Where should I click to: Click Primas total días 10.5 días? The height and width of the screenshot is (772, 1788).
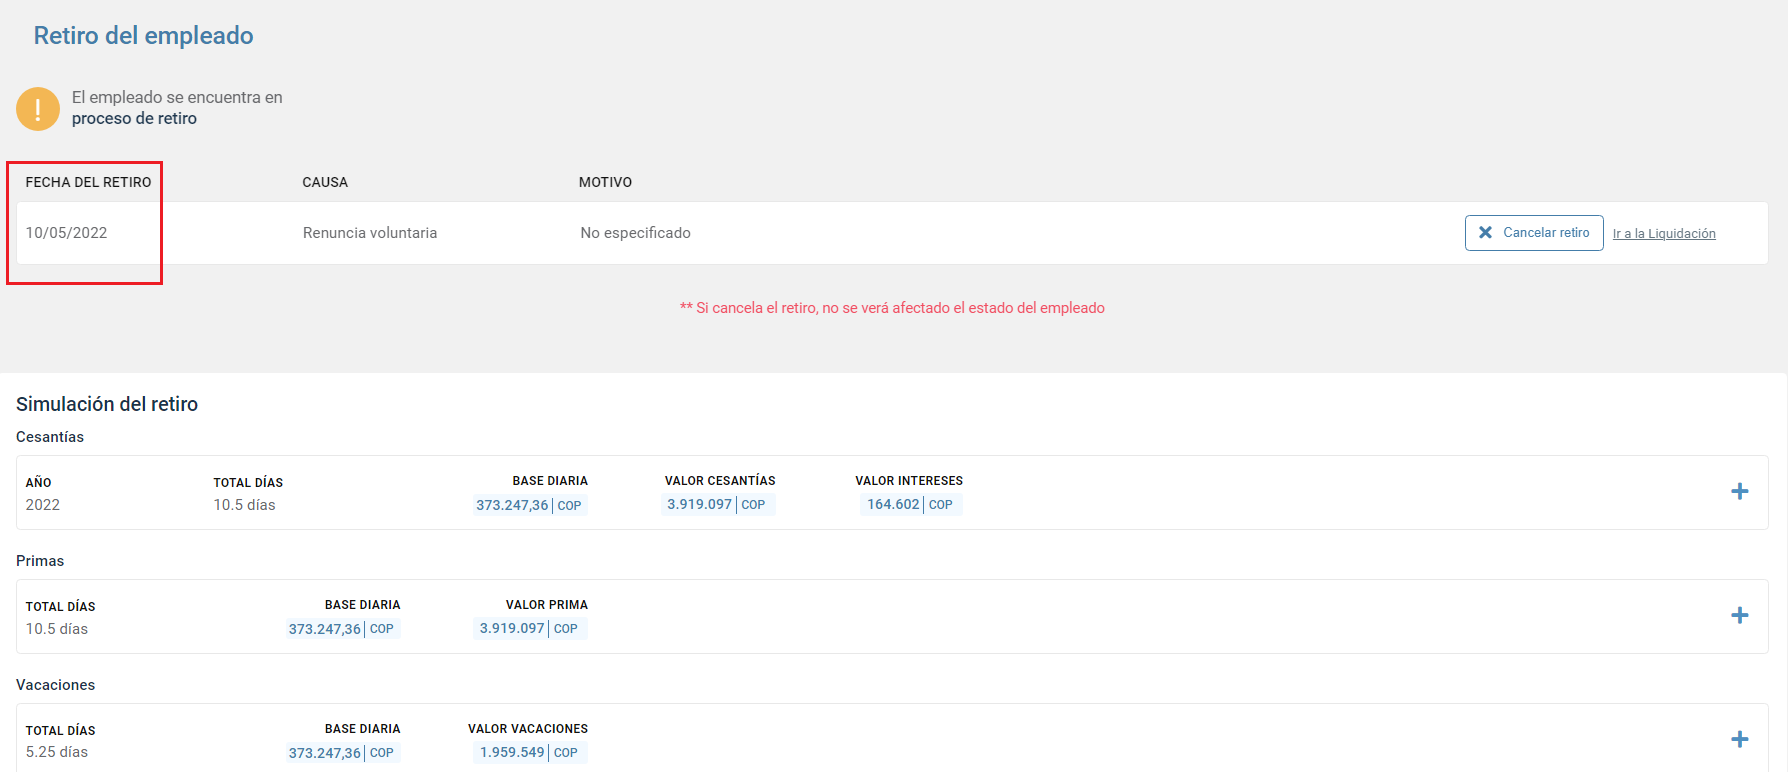coord(57,629)
